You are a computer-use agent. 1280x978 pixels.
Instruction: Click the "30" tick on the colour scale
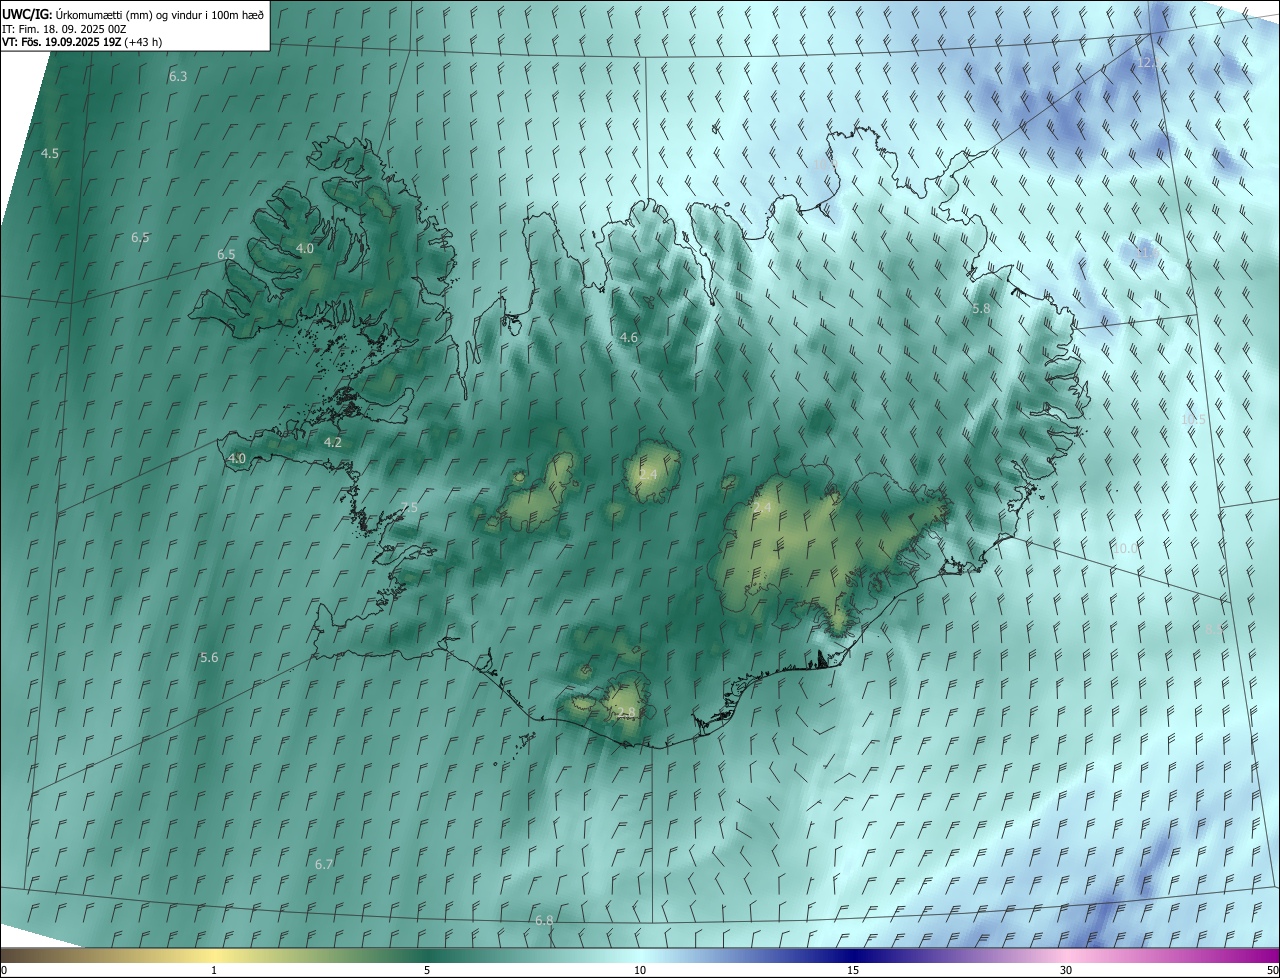point(1066,971)
